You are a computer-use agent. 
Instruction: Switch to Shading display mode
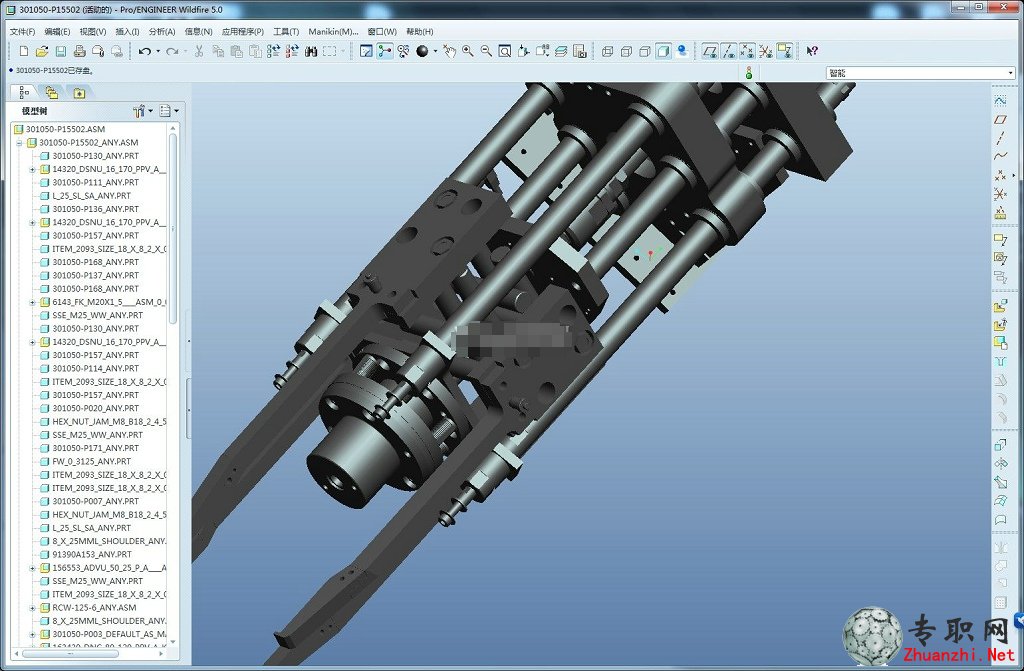[663, 51]
